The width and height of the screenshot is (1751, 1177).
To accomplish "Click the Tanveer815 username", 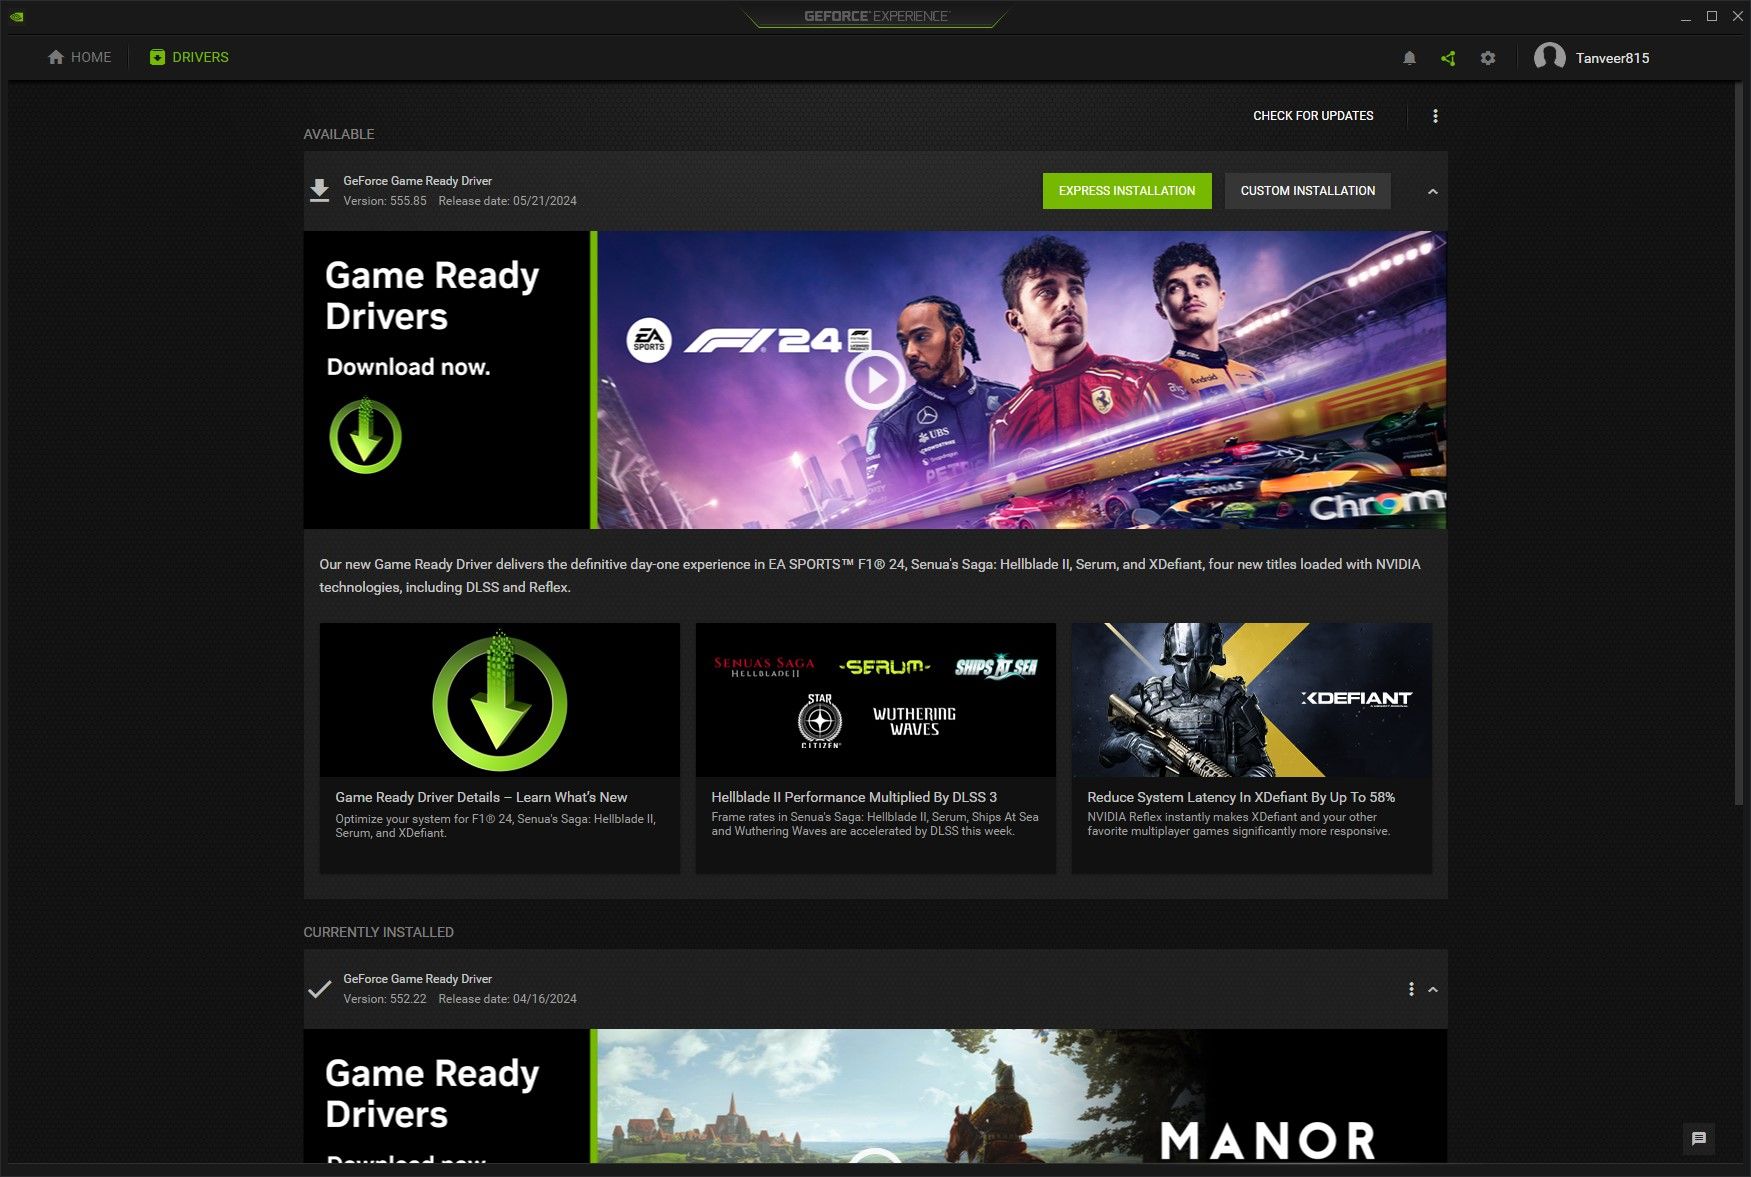I will [x=1612, y=58].
